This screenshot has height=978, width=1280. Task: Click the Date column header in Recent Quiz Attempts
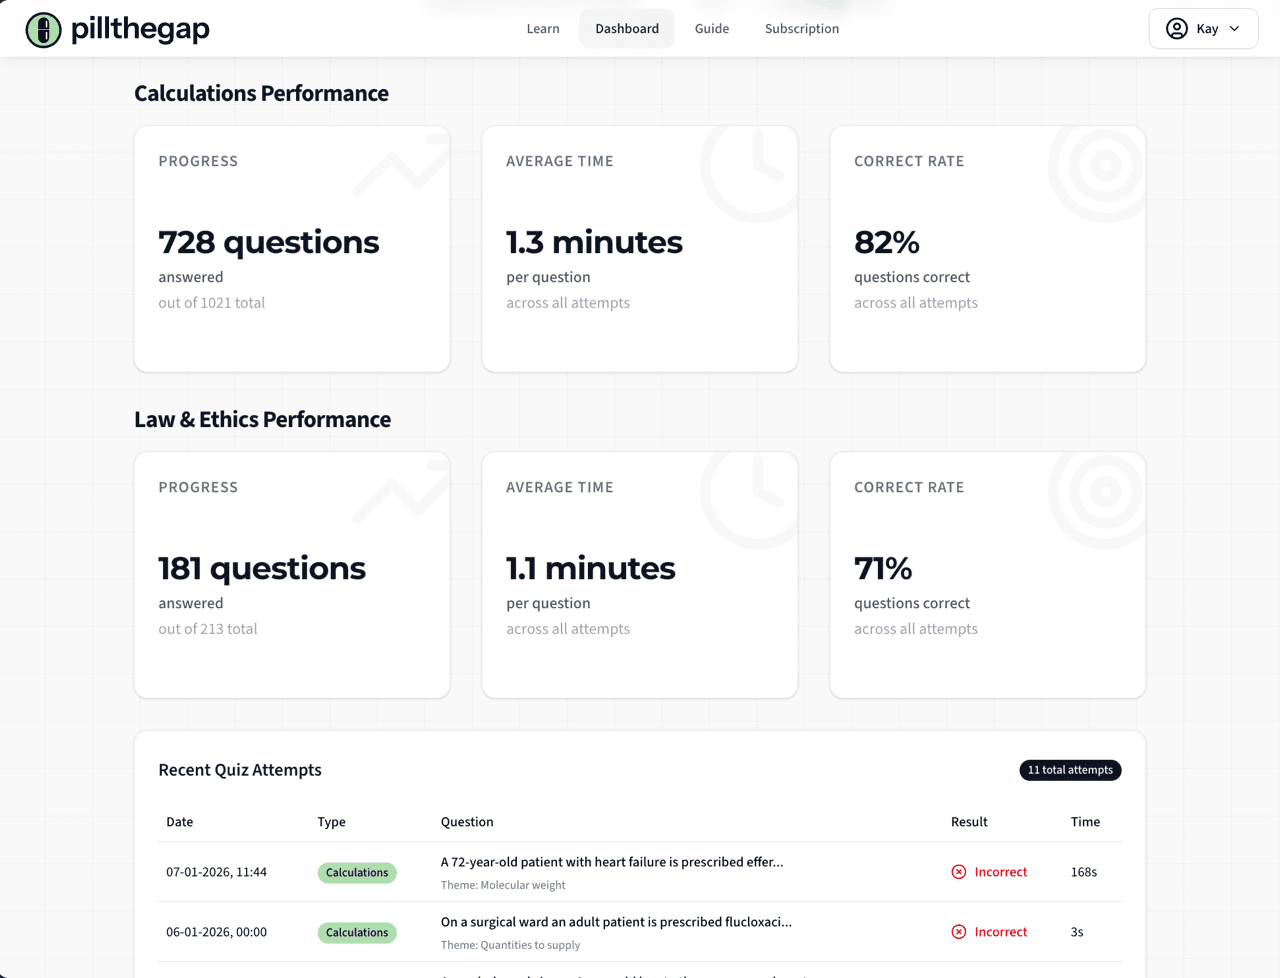pos(179,821)
